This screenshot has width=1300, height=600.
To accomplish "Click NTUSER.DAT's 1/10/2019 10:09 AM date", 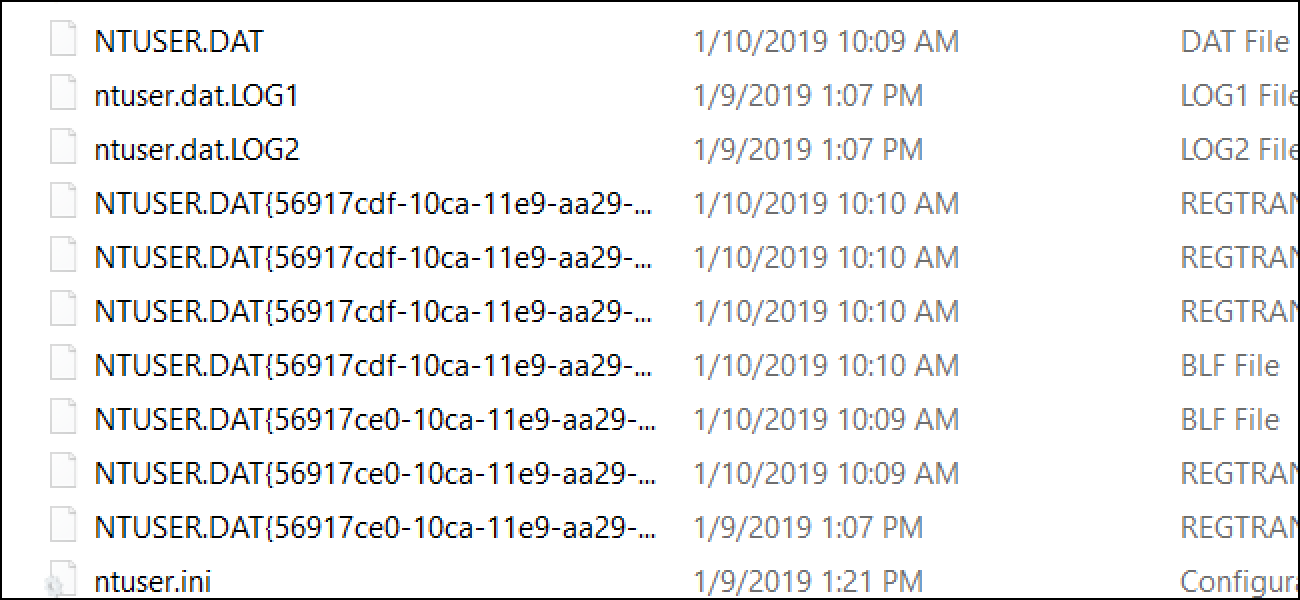I will pos(826,42).
